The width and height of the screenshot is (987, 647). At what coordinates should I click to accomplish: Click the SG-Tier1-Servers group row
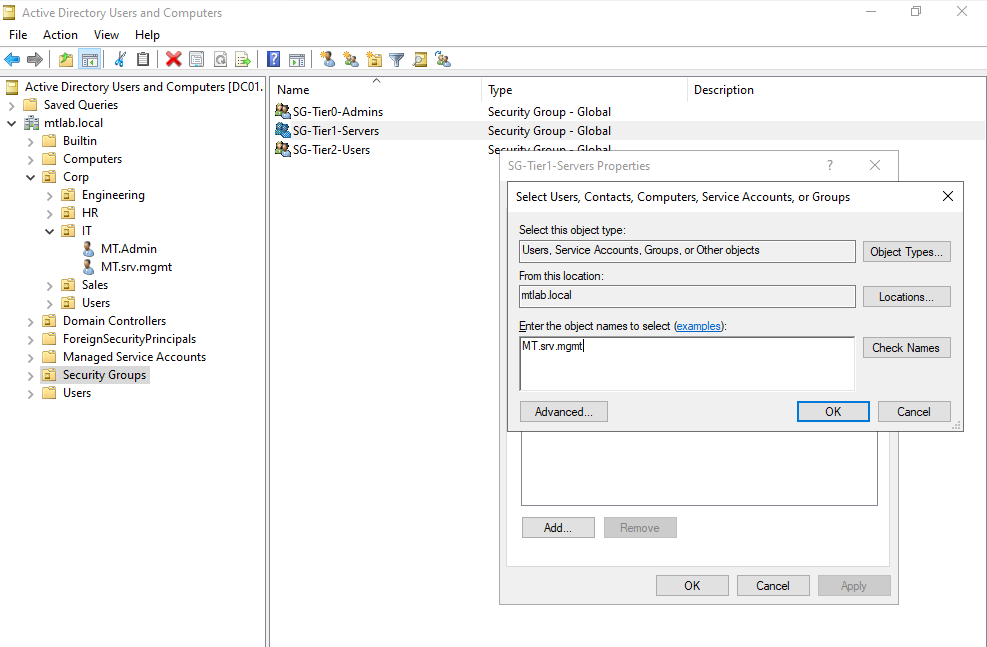coord(336,130)
